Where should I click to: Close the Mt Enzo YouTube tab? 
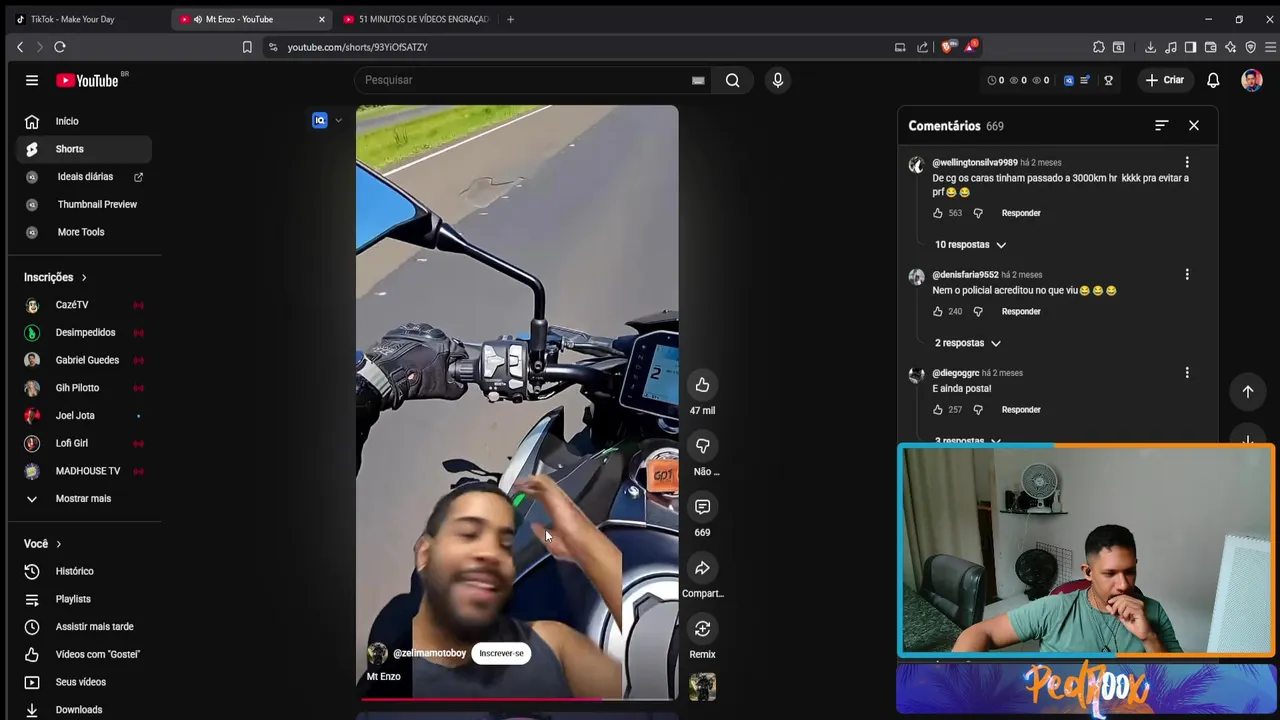321,19
